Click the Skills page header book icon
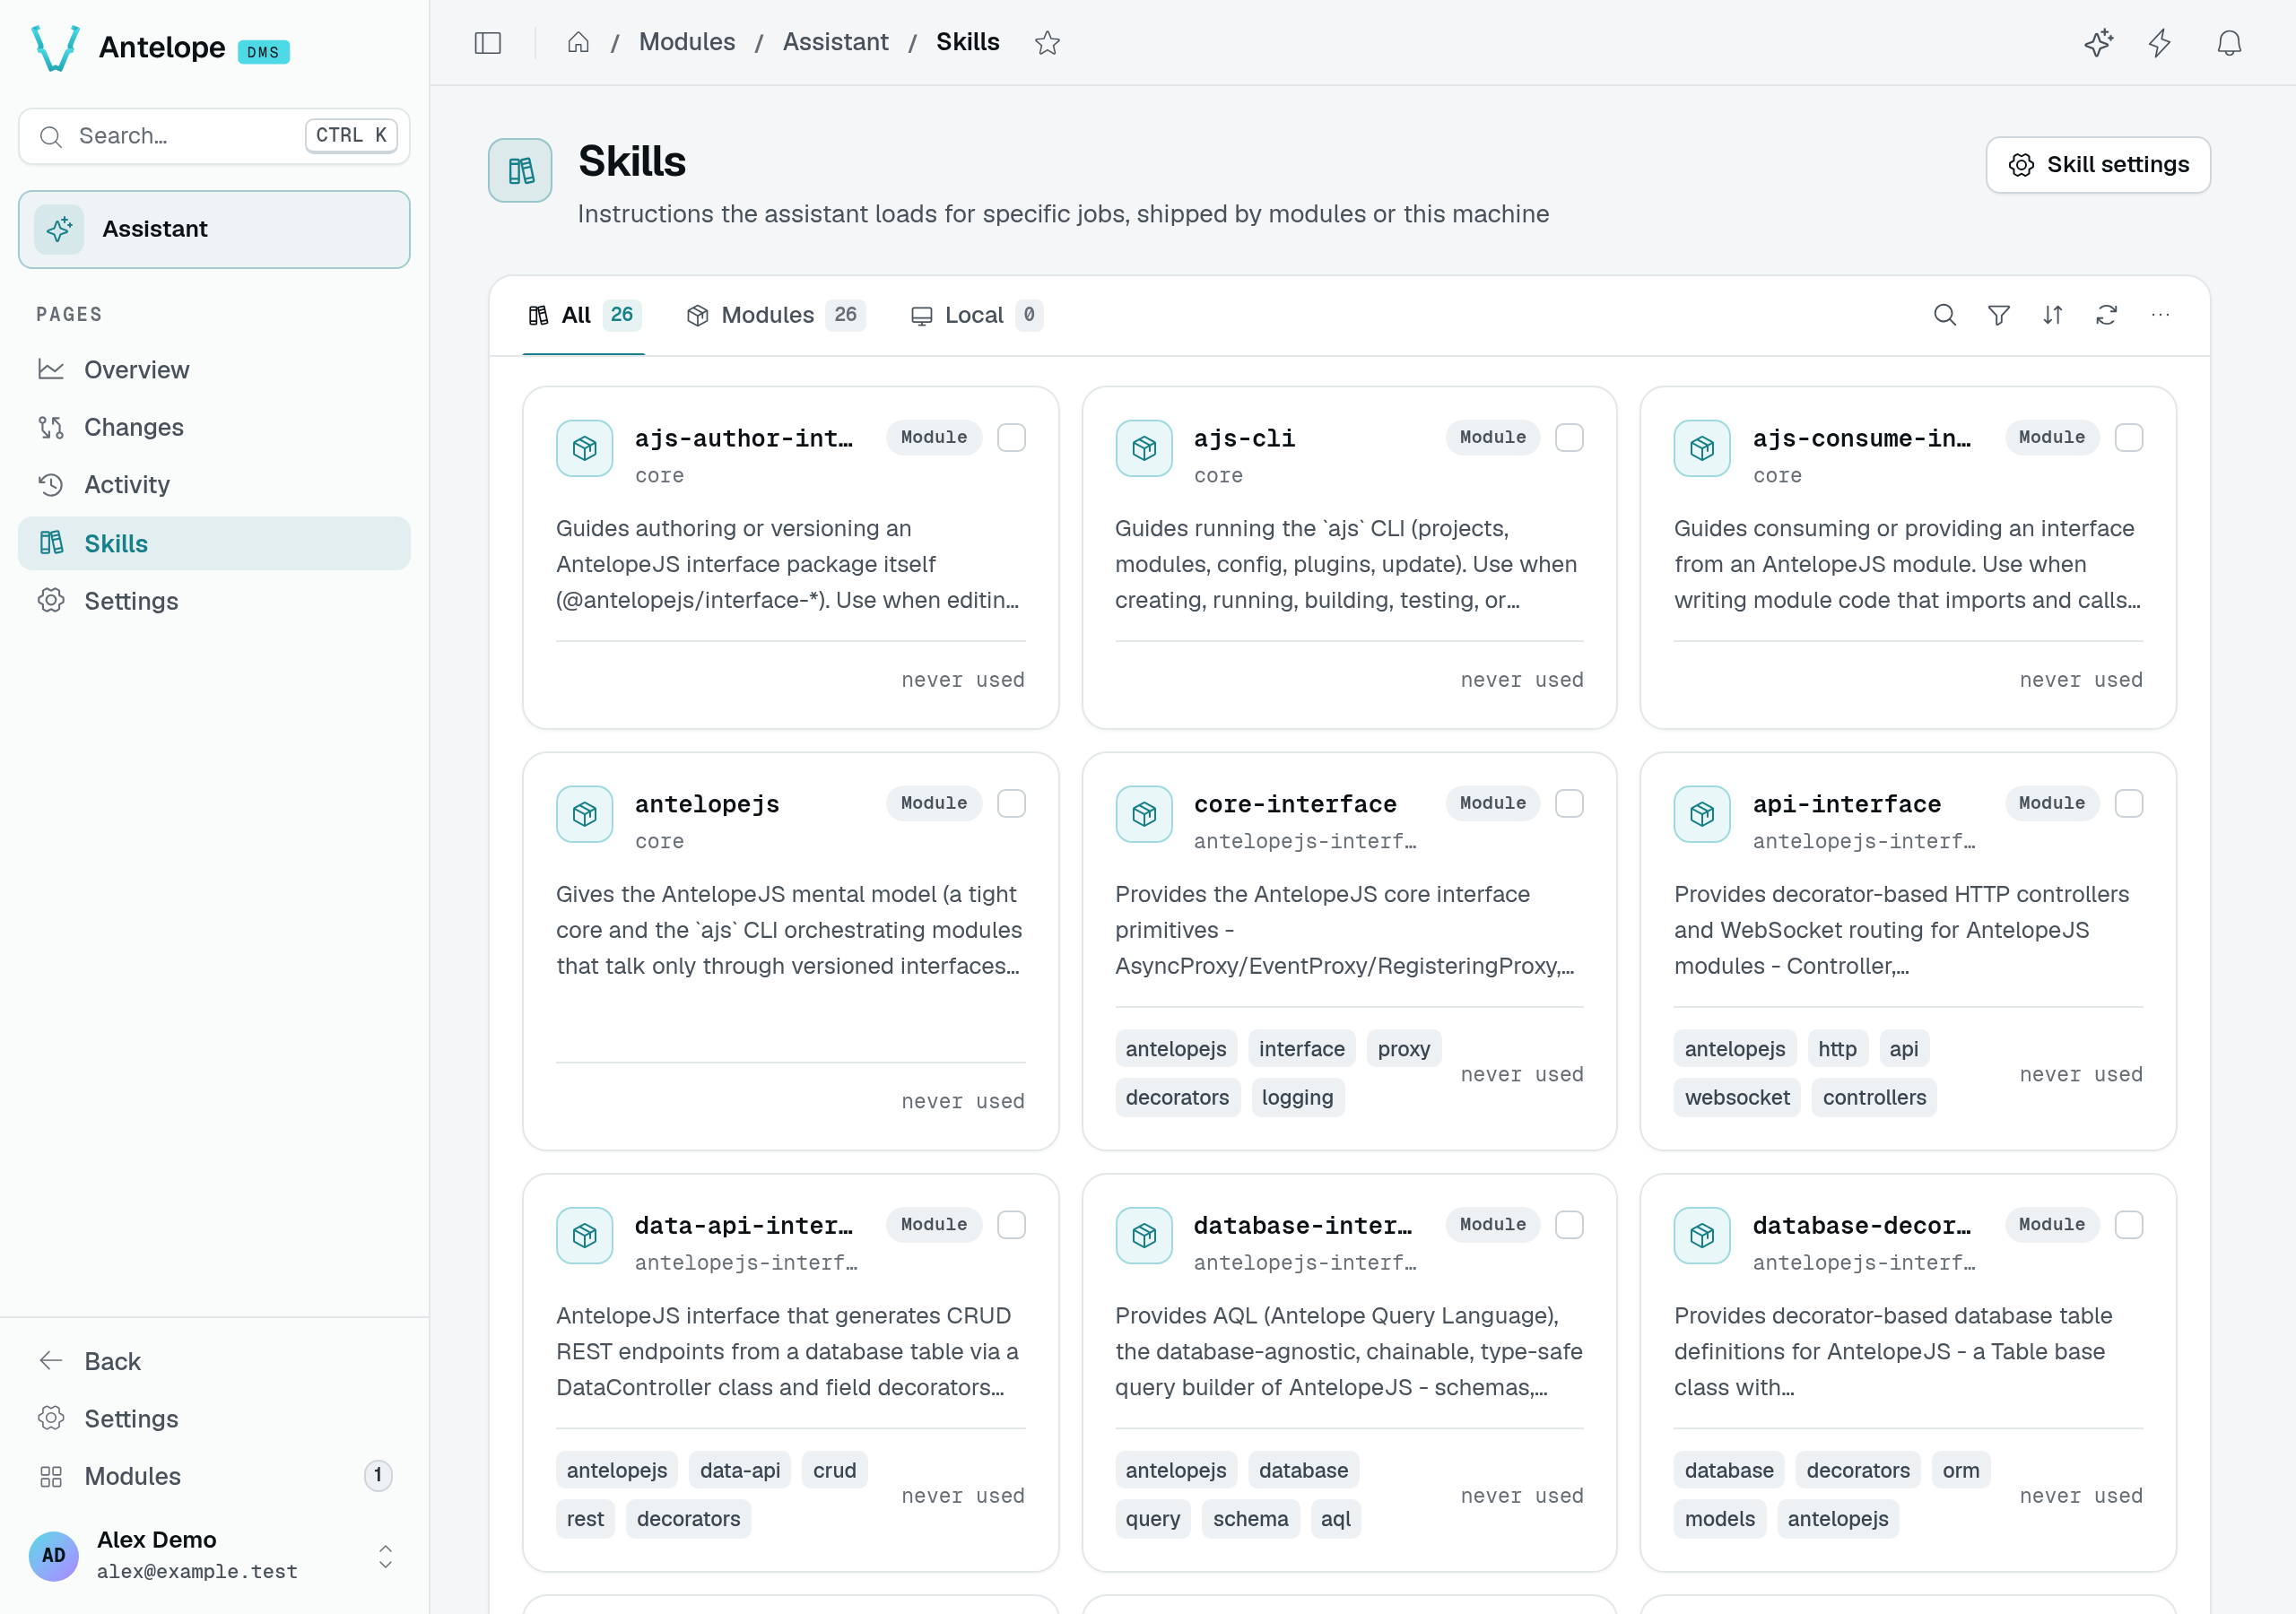Screen dimensions: 2296x1614 coord(520,170)
